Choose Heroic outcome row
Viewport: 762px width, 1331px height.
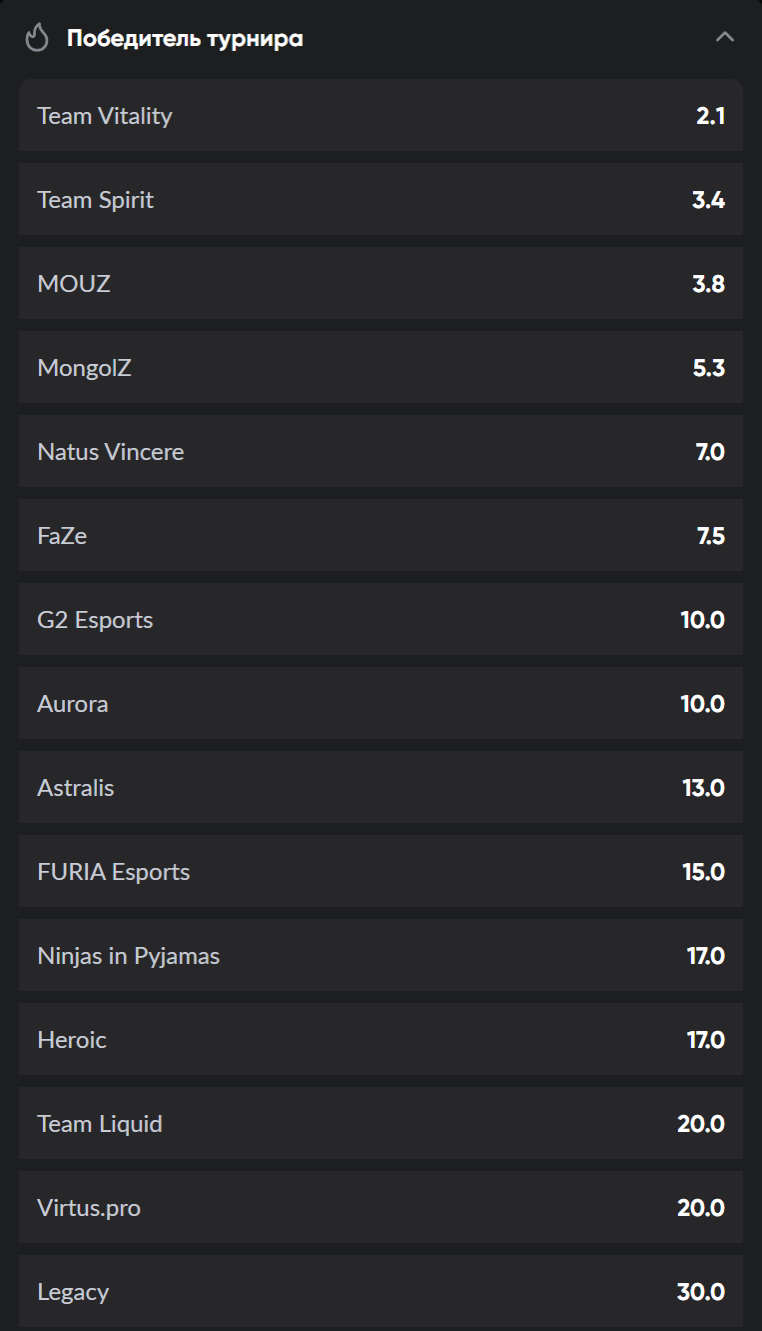[x=380, y=1040]
